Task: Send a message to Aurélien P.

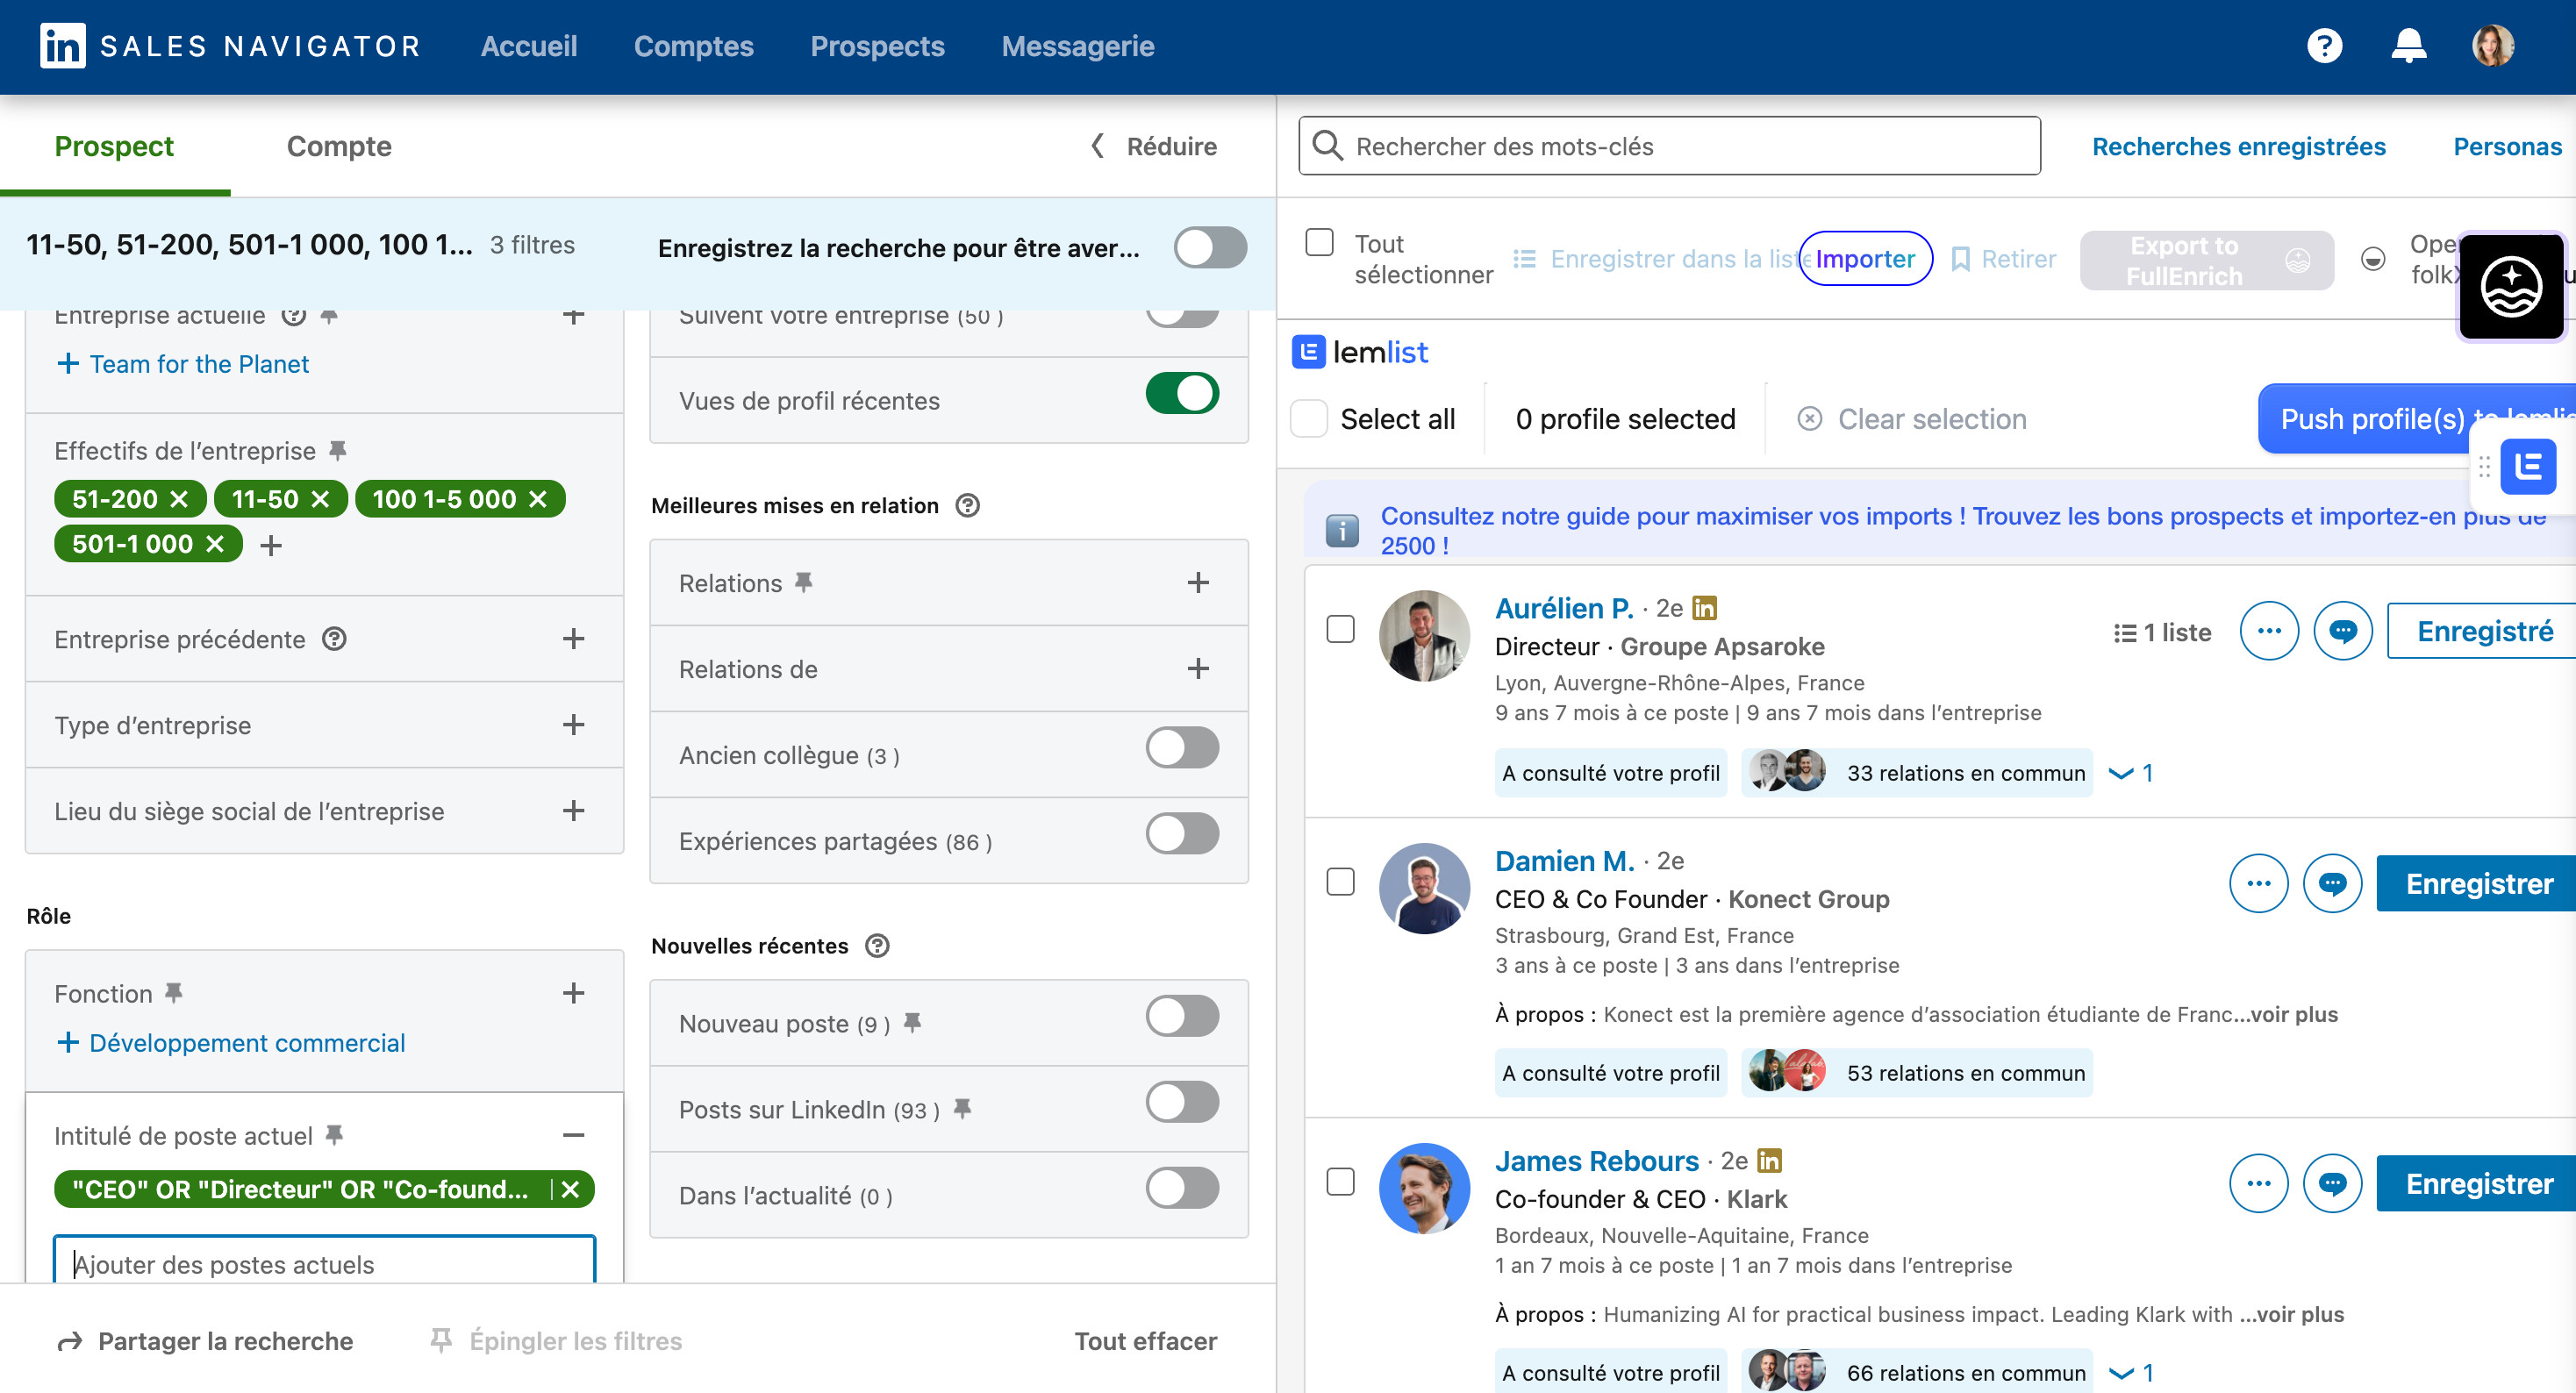Action: click(2343, 631)
